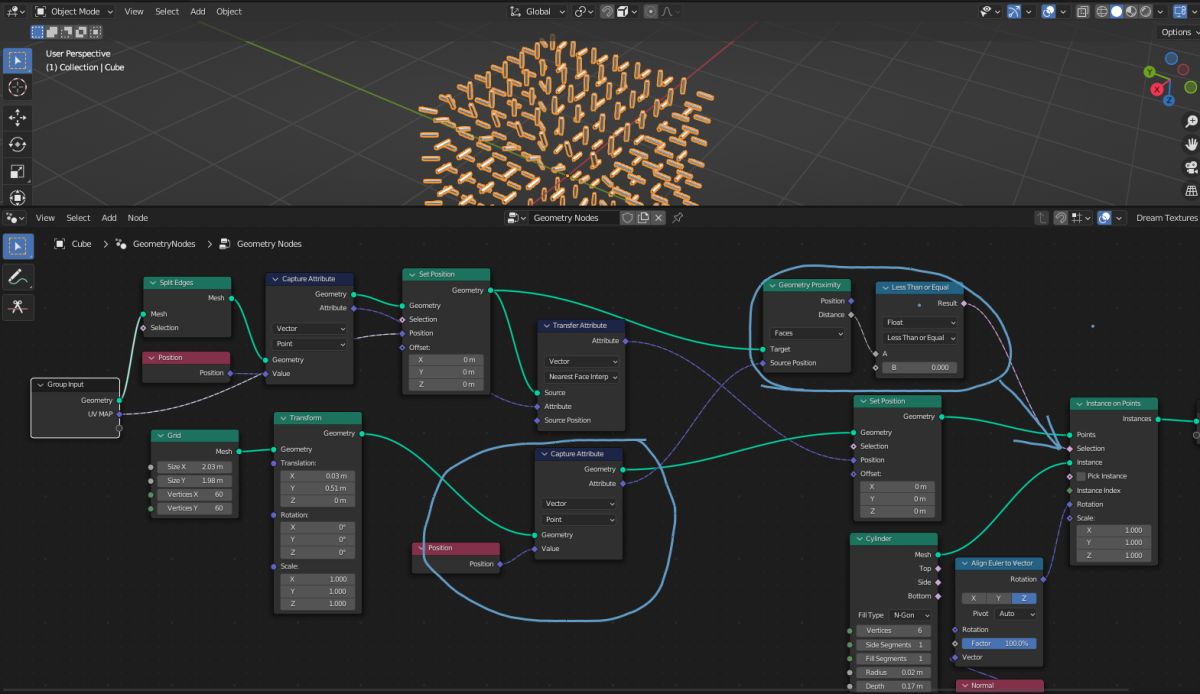
Task: Open Dream Textures panel tab
Action: coord(1166,217)
